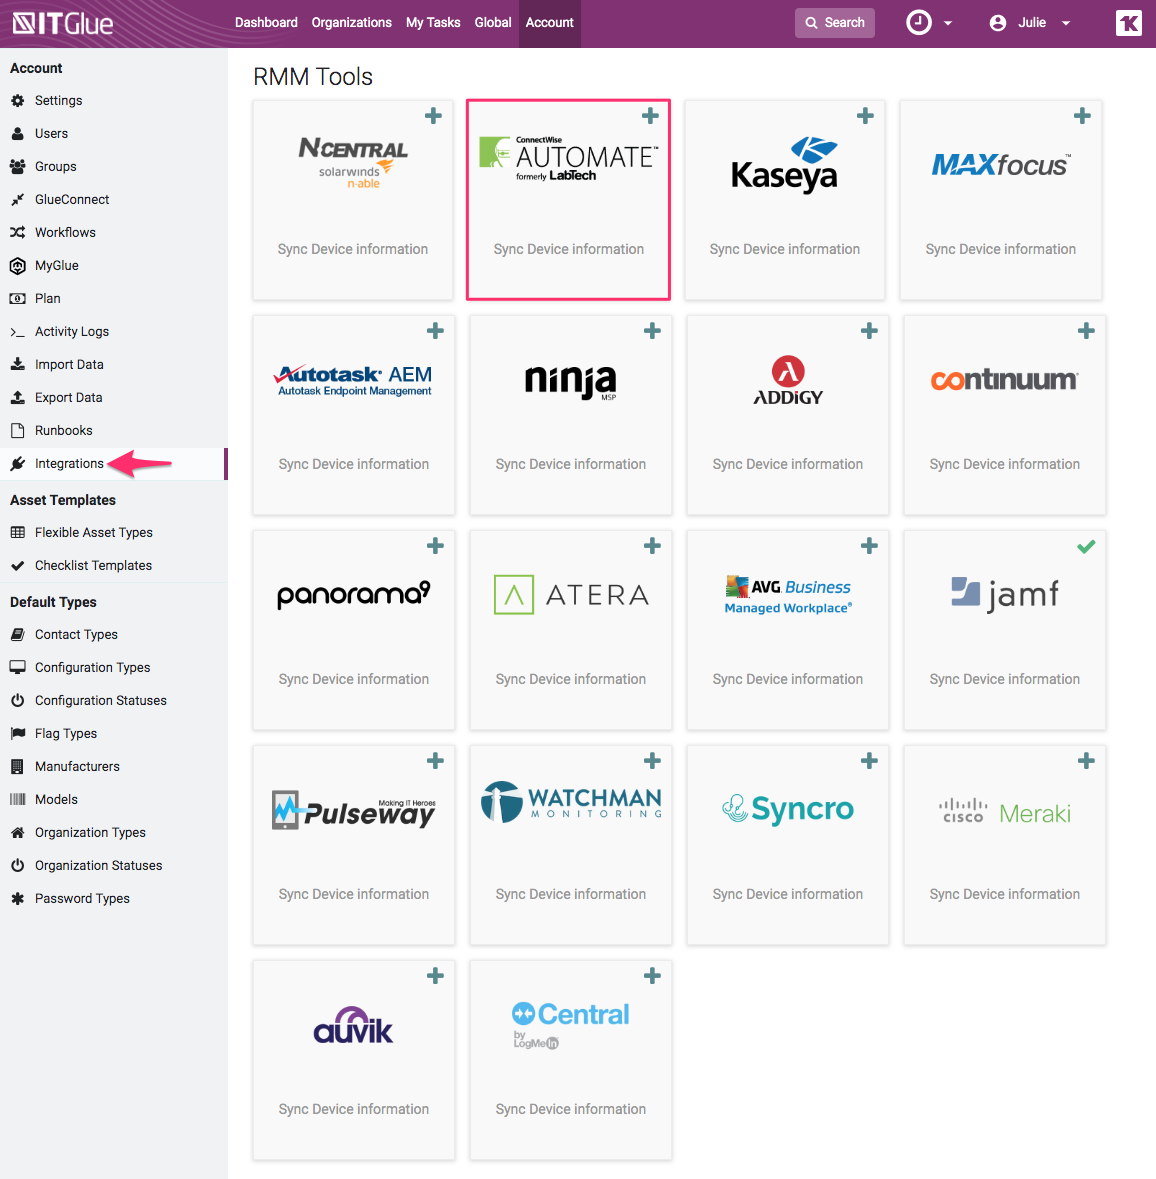Open the Global menu
This screenshot has height=1179, width=1156.
point(493,23)
